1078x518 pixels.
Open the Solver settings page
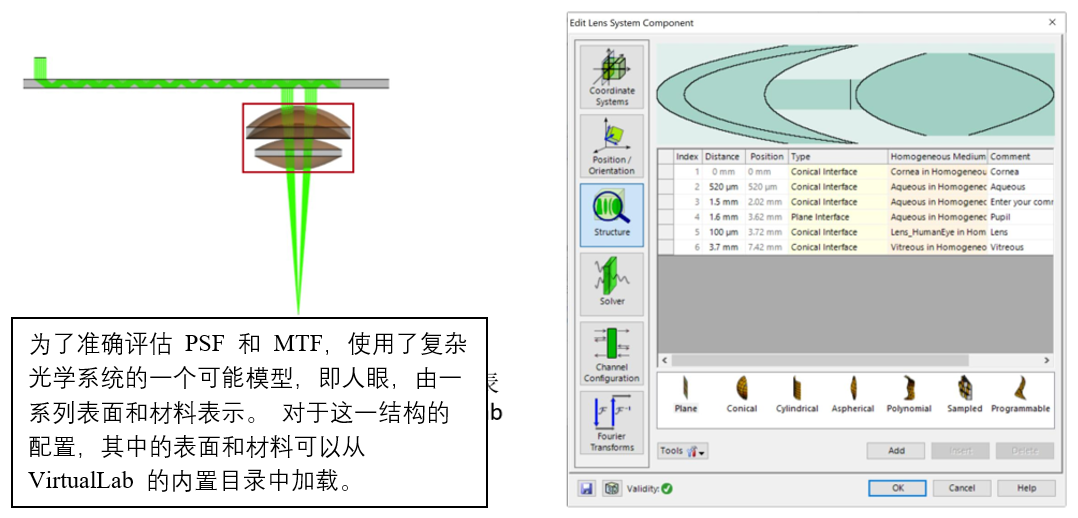(x=612, y=283)
